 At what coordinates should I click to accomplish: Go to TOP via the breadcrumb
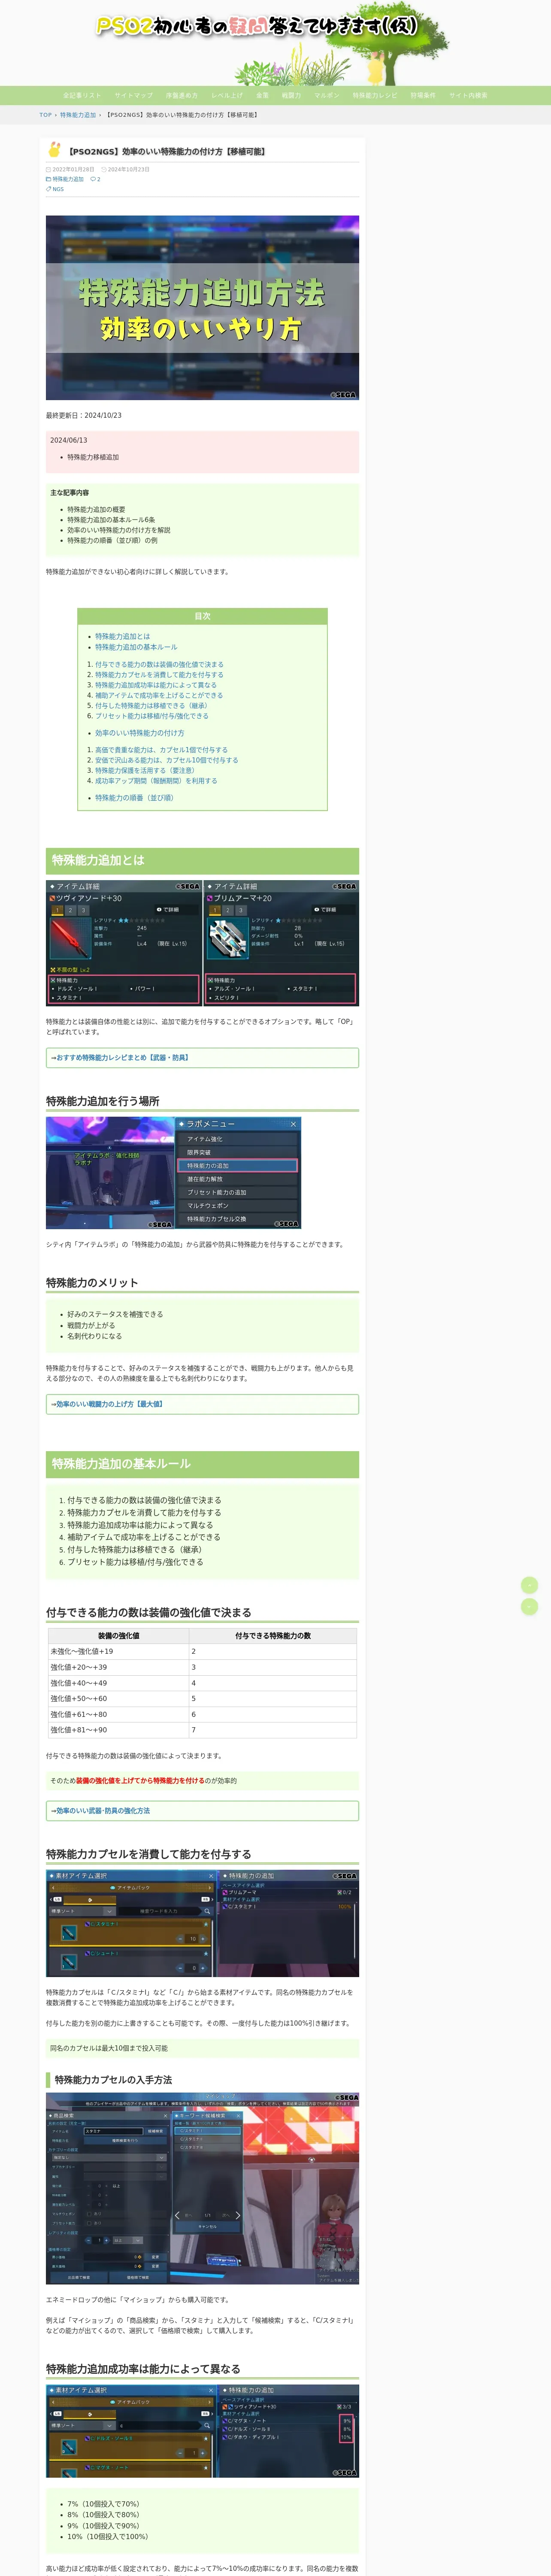pos(45,115)
